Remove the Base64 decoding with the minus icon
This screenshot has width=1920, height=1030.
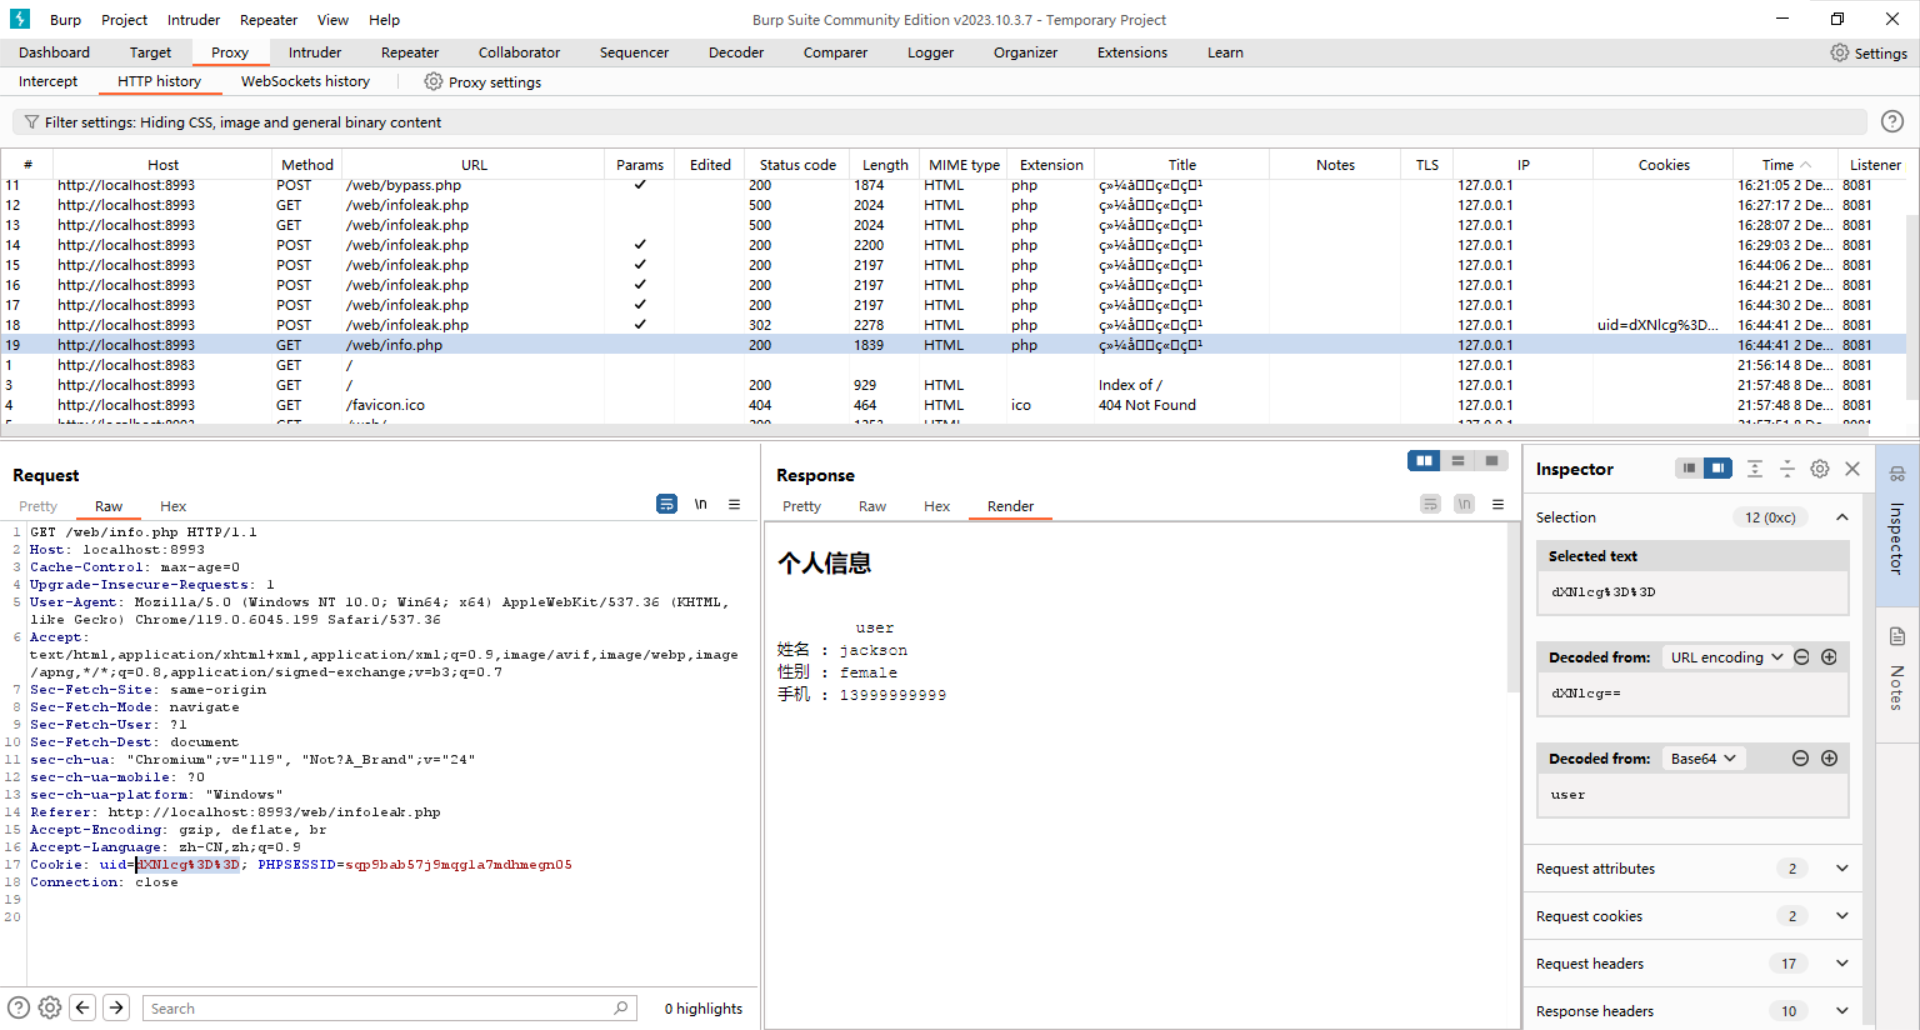tap(1800, 758)
